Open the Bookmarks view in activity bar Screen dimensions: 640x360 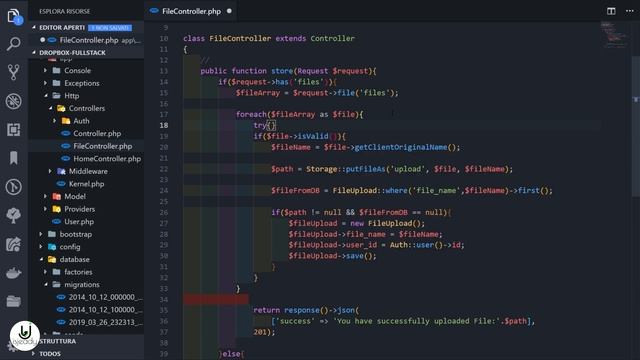[x=13, y=158]
